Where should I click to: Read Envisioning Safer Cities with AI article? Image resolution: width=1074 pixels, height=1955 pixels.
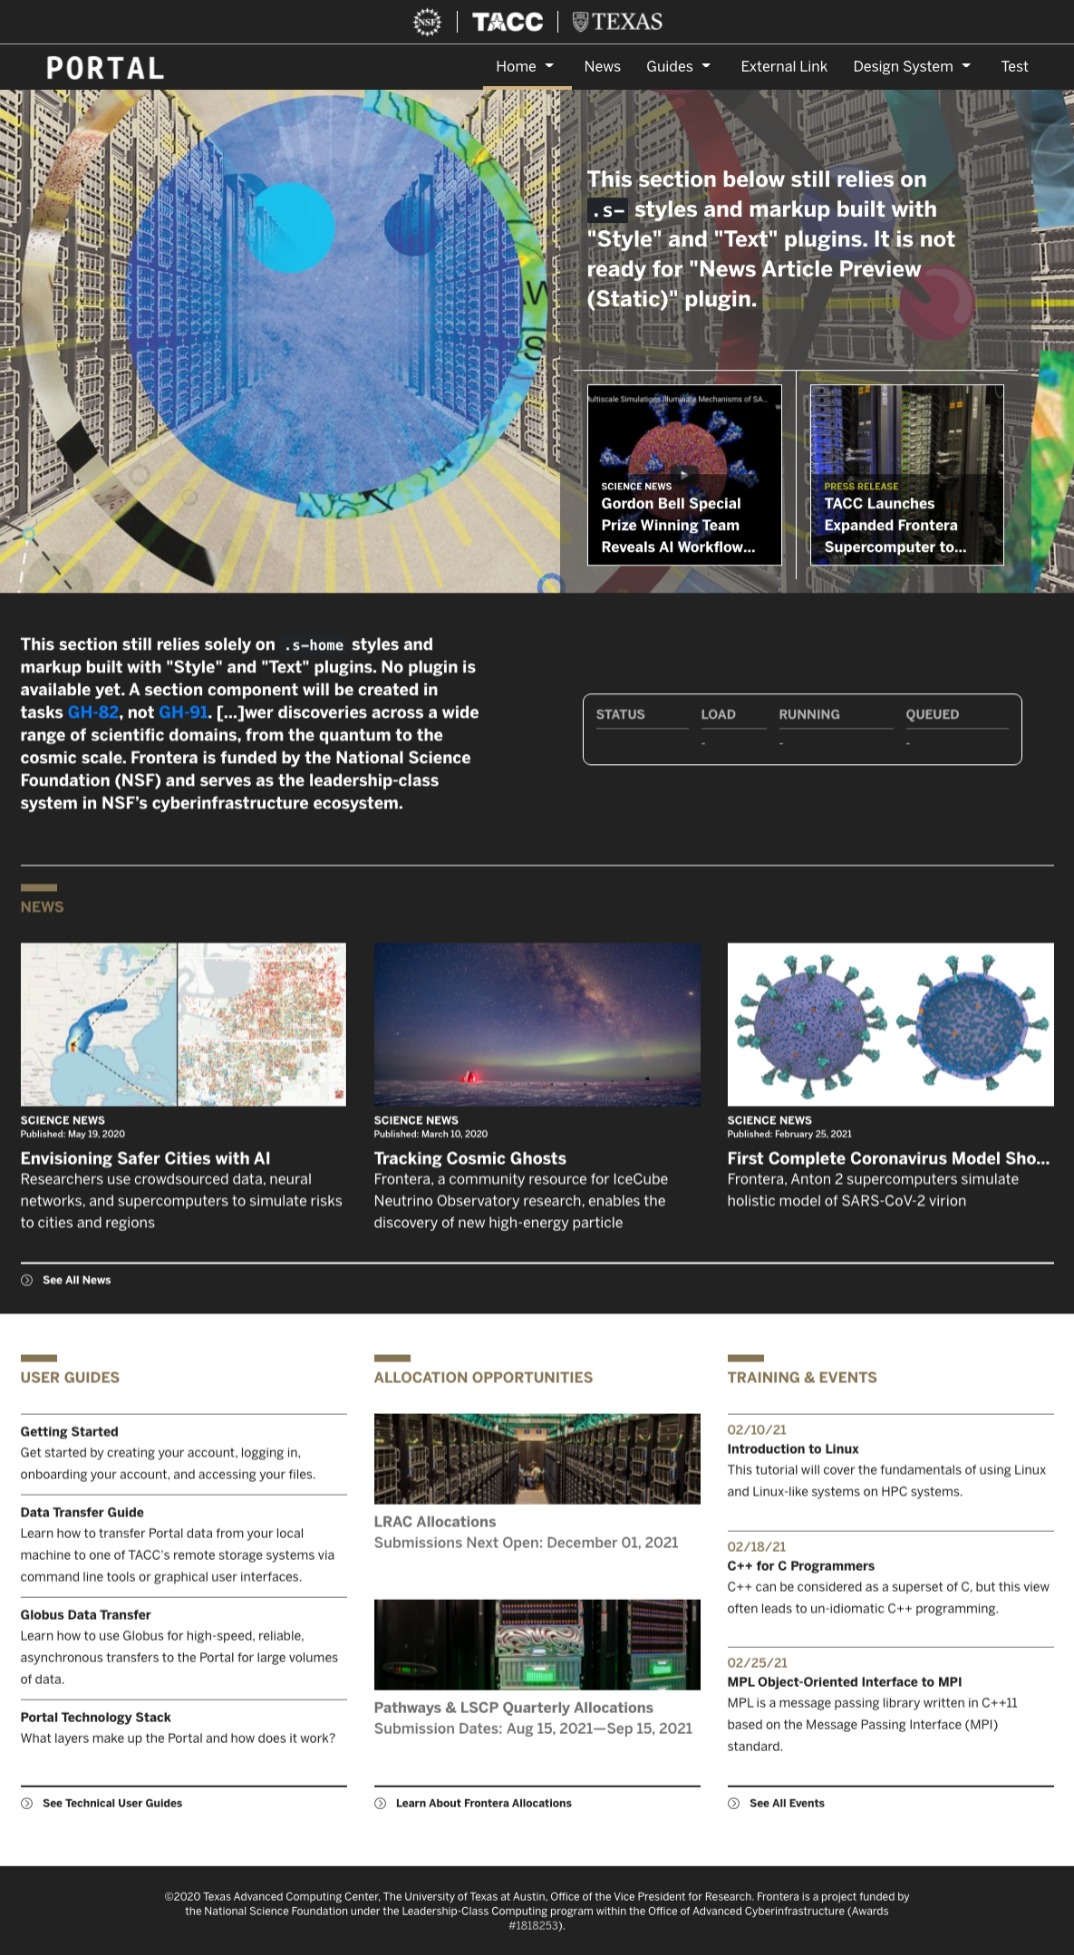pos(145,1158)
